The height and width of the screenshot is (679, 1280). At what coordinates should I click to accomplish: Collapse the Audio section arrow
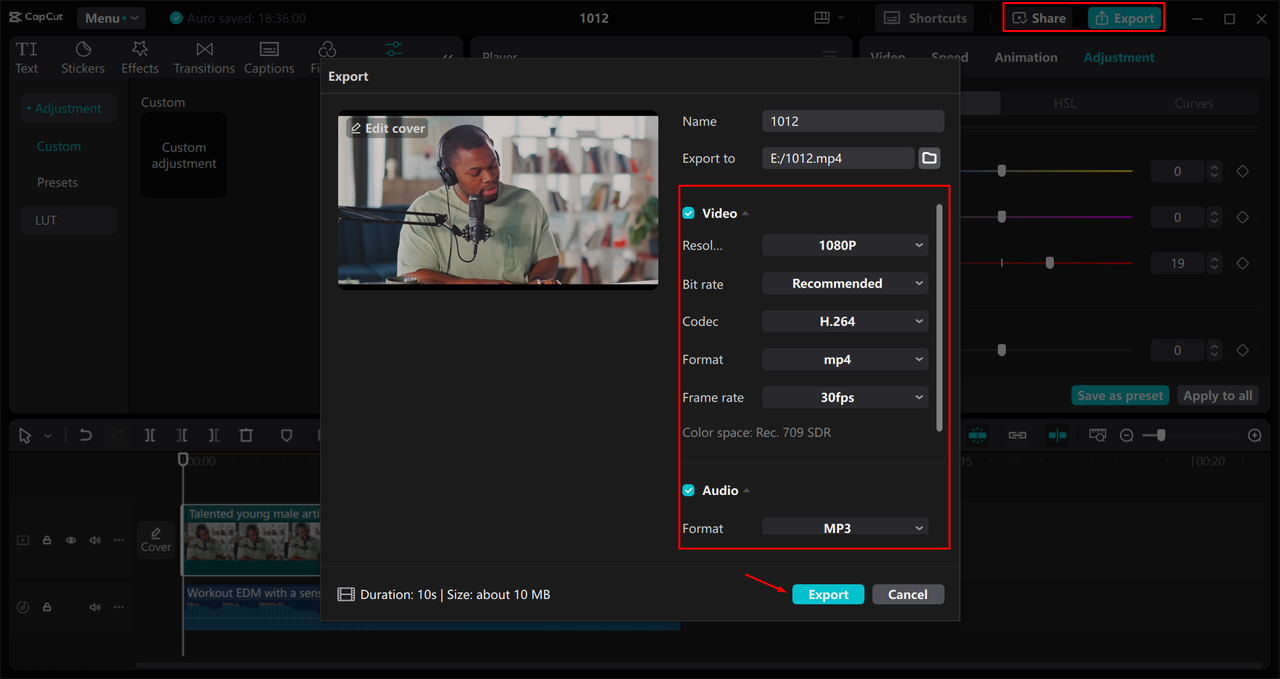(747, 491)
